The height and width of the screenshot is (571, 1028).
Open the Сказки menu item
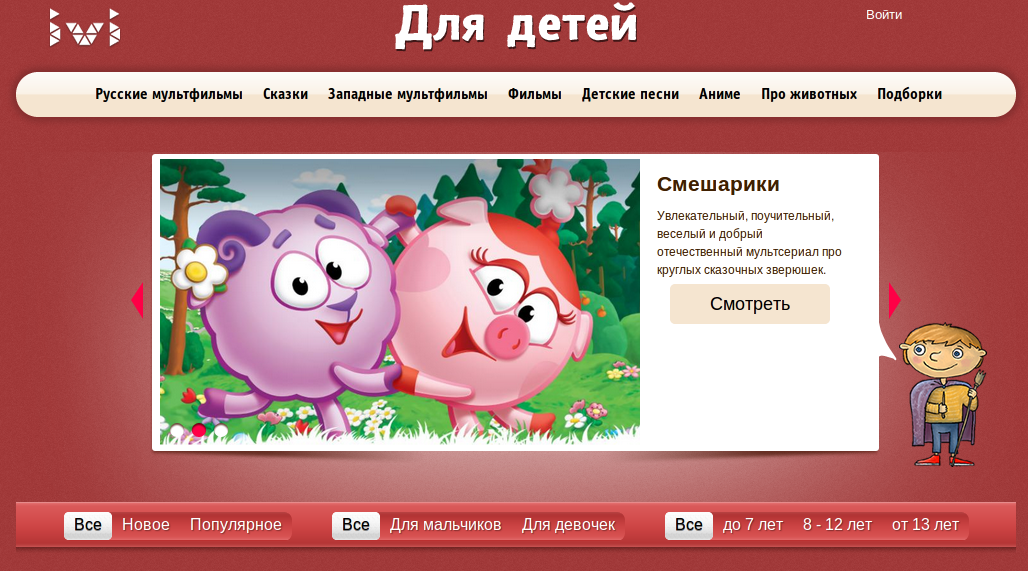[285, 95]
